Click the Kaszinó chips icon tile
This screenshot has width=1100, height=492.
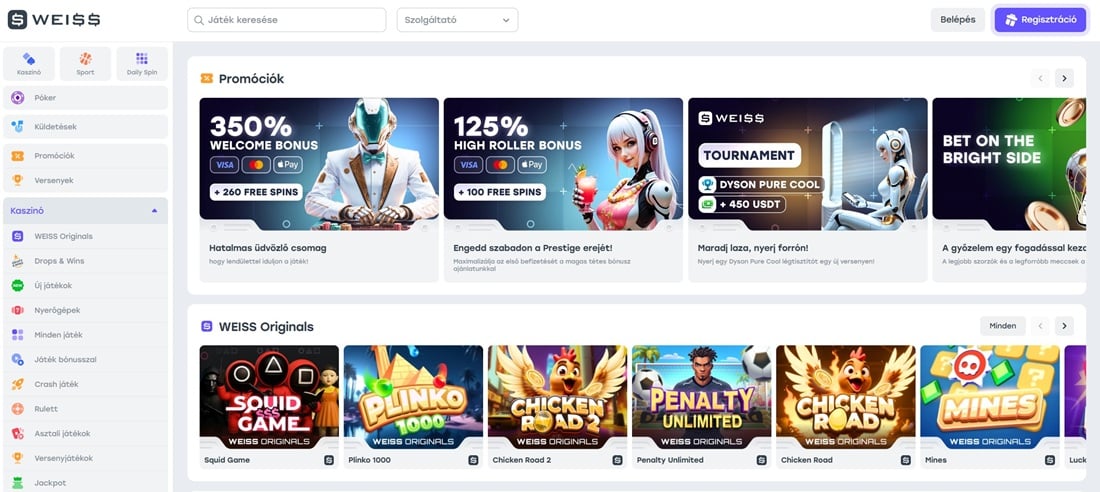[x=29, y=64]
